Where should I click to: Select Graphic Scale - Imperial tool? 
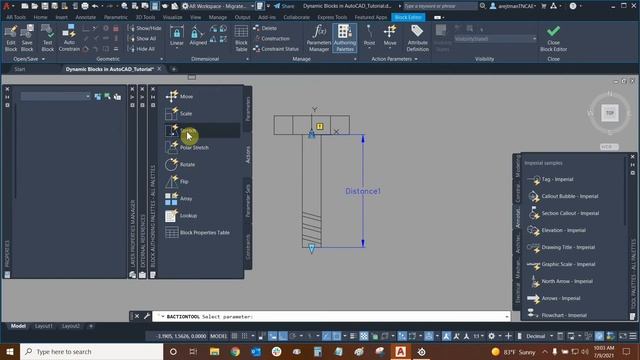click(561, 264)
